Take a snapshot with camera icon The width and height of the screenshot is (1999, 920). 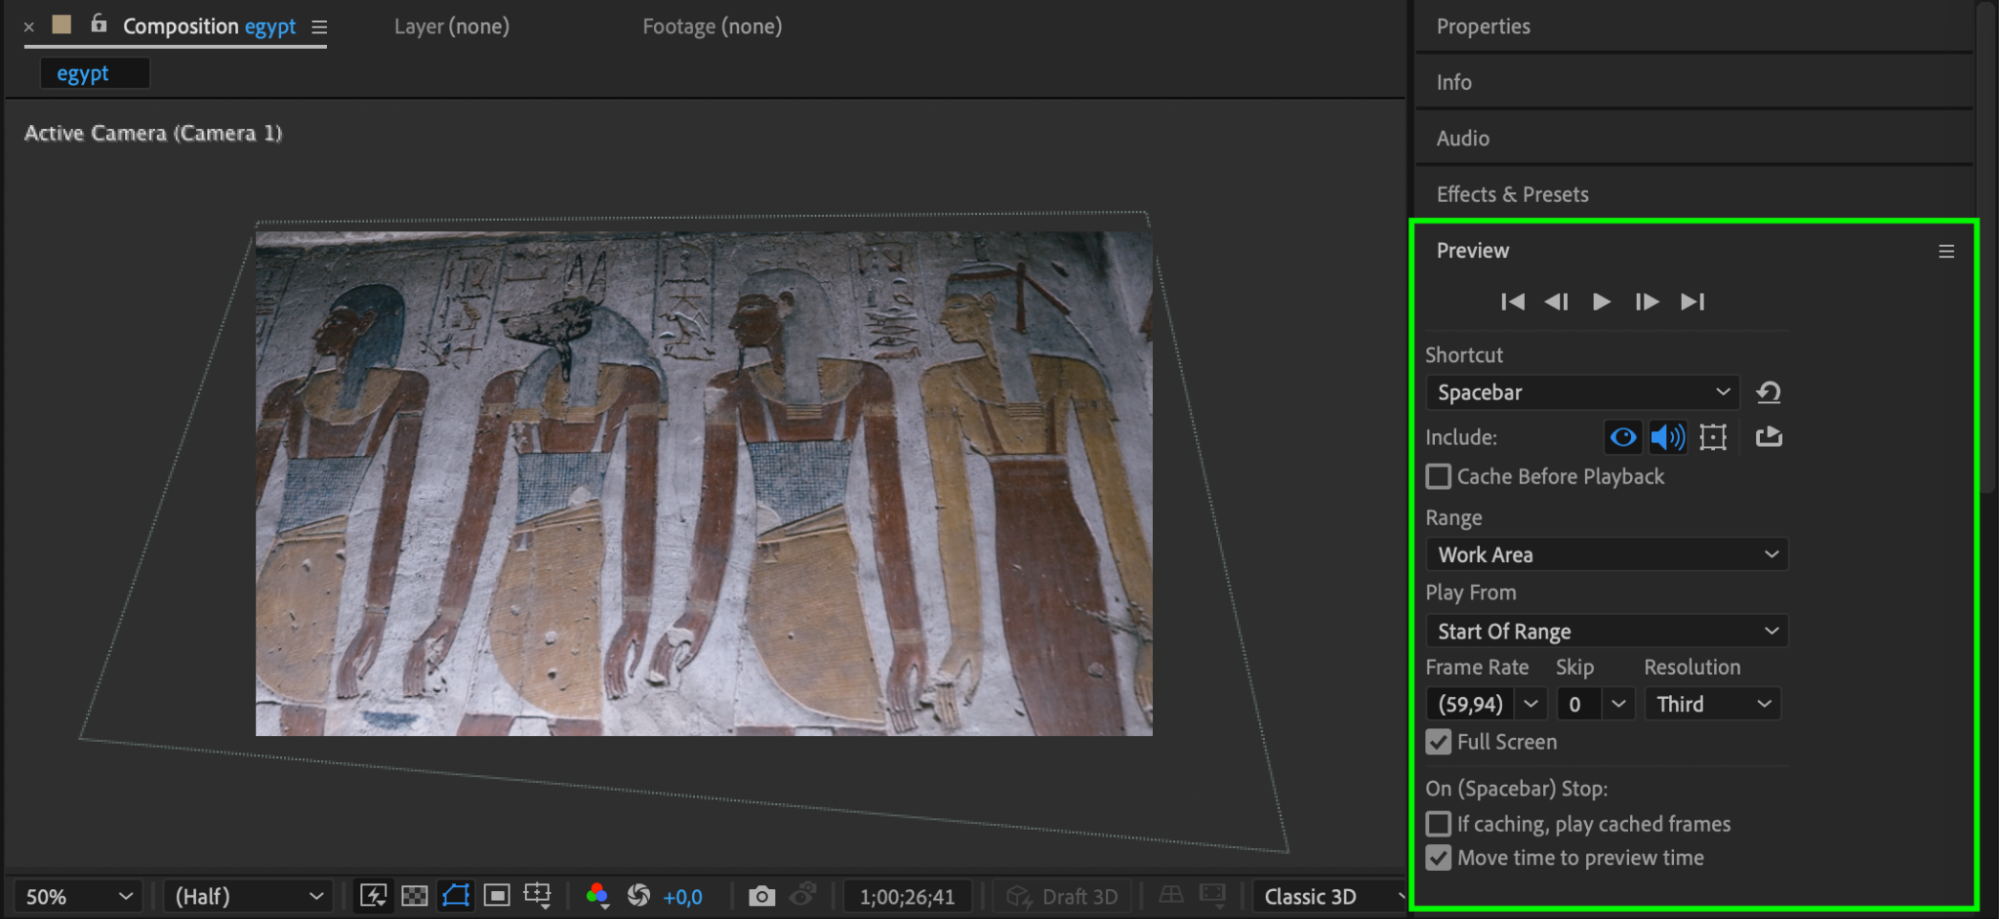(761, 896)
